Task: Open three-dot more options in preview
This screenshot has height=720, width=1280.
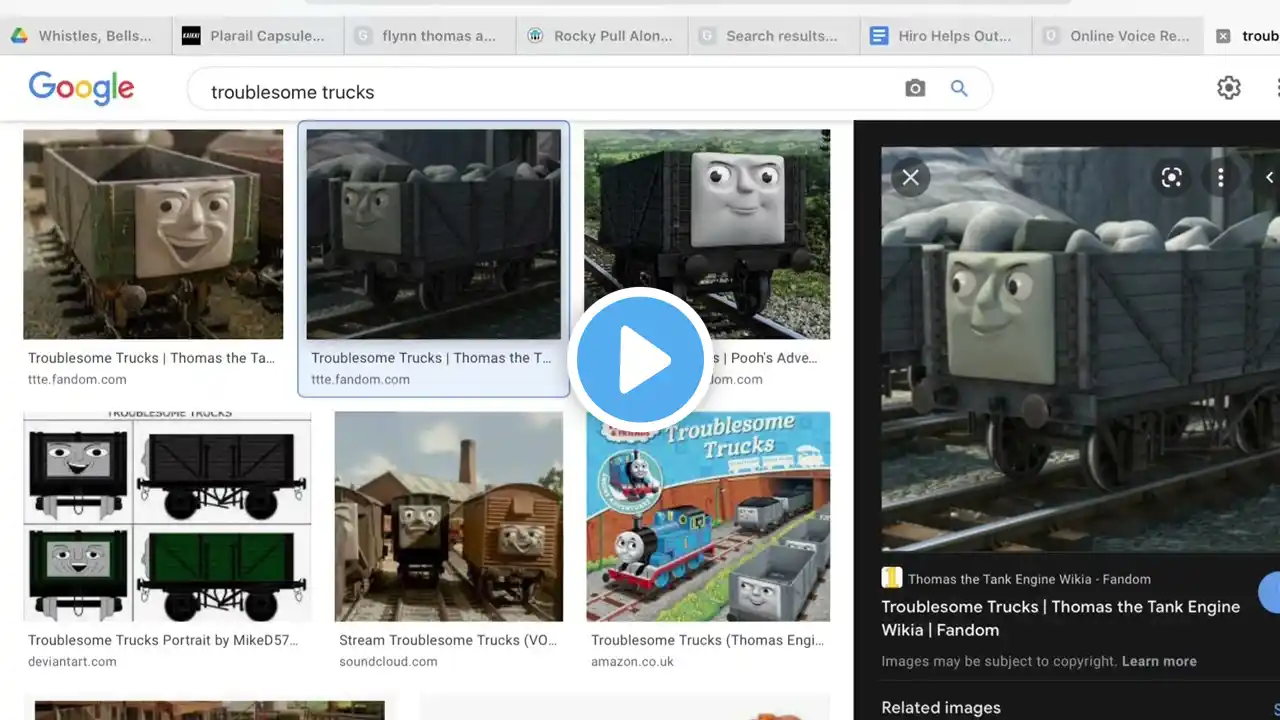Action: pyautogui.click(x=1220, y=177)
